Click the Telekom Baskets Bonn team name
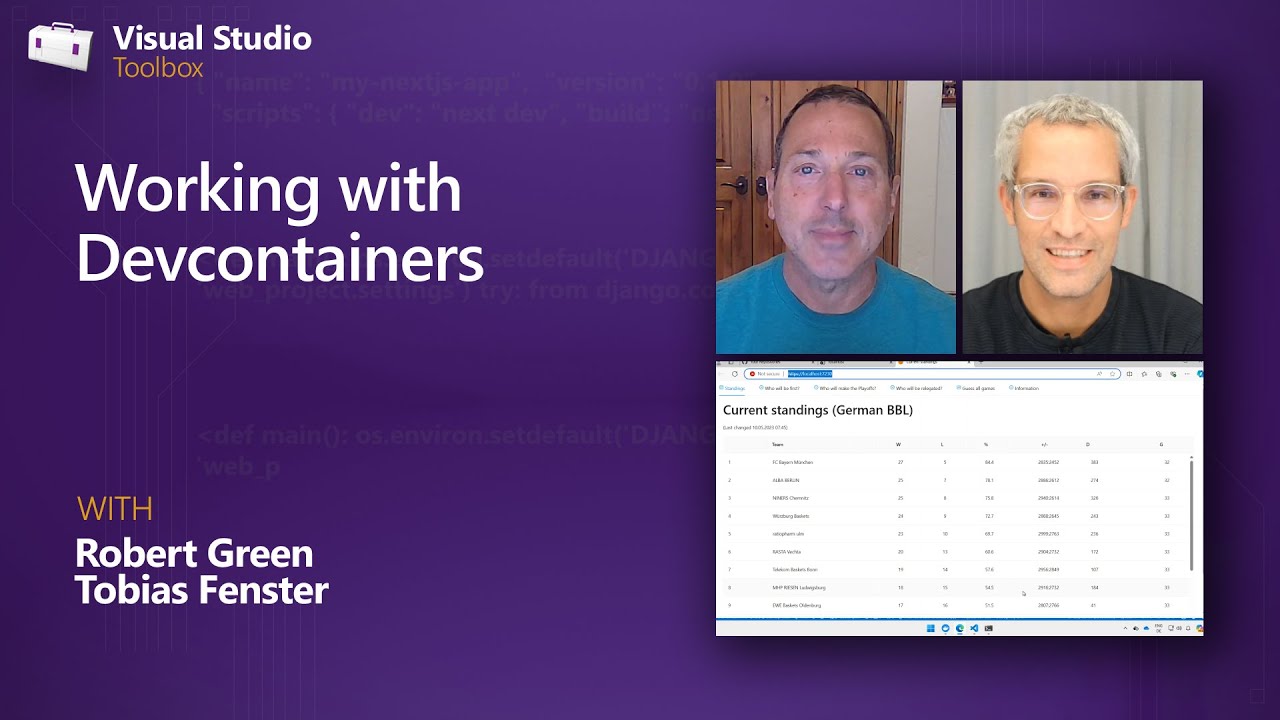The height and width of the screenshot is (720, 1280). click(795, 570)
